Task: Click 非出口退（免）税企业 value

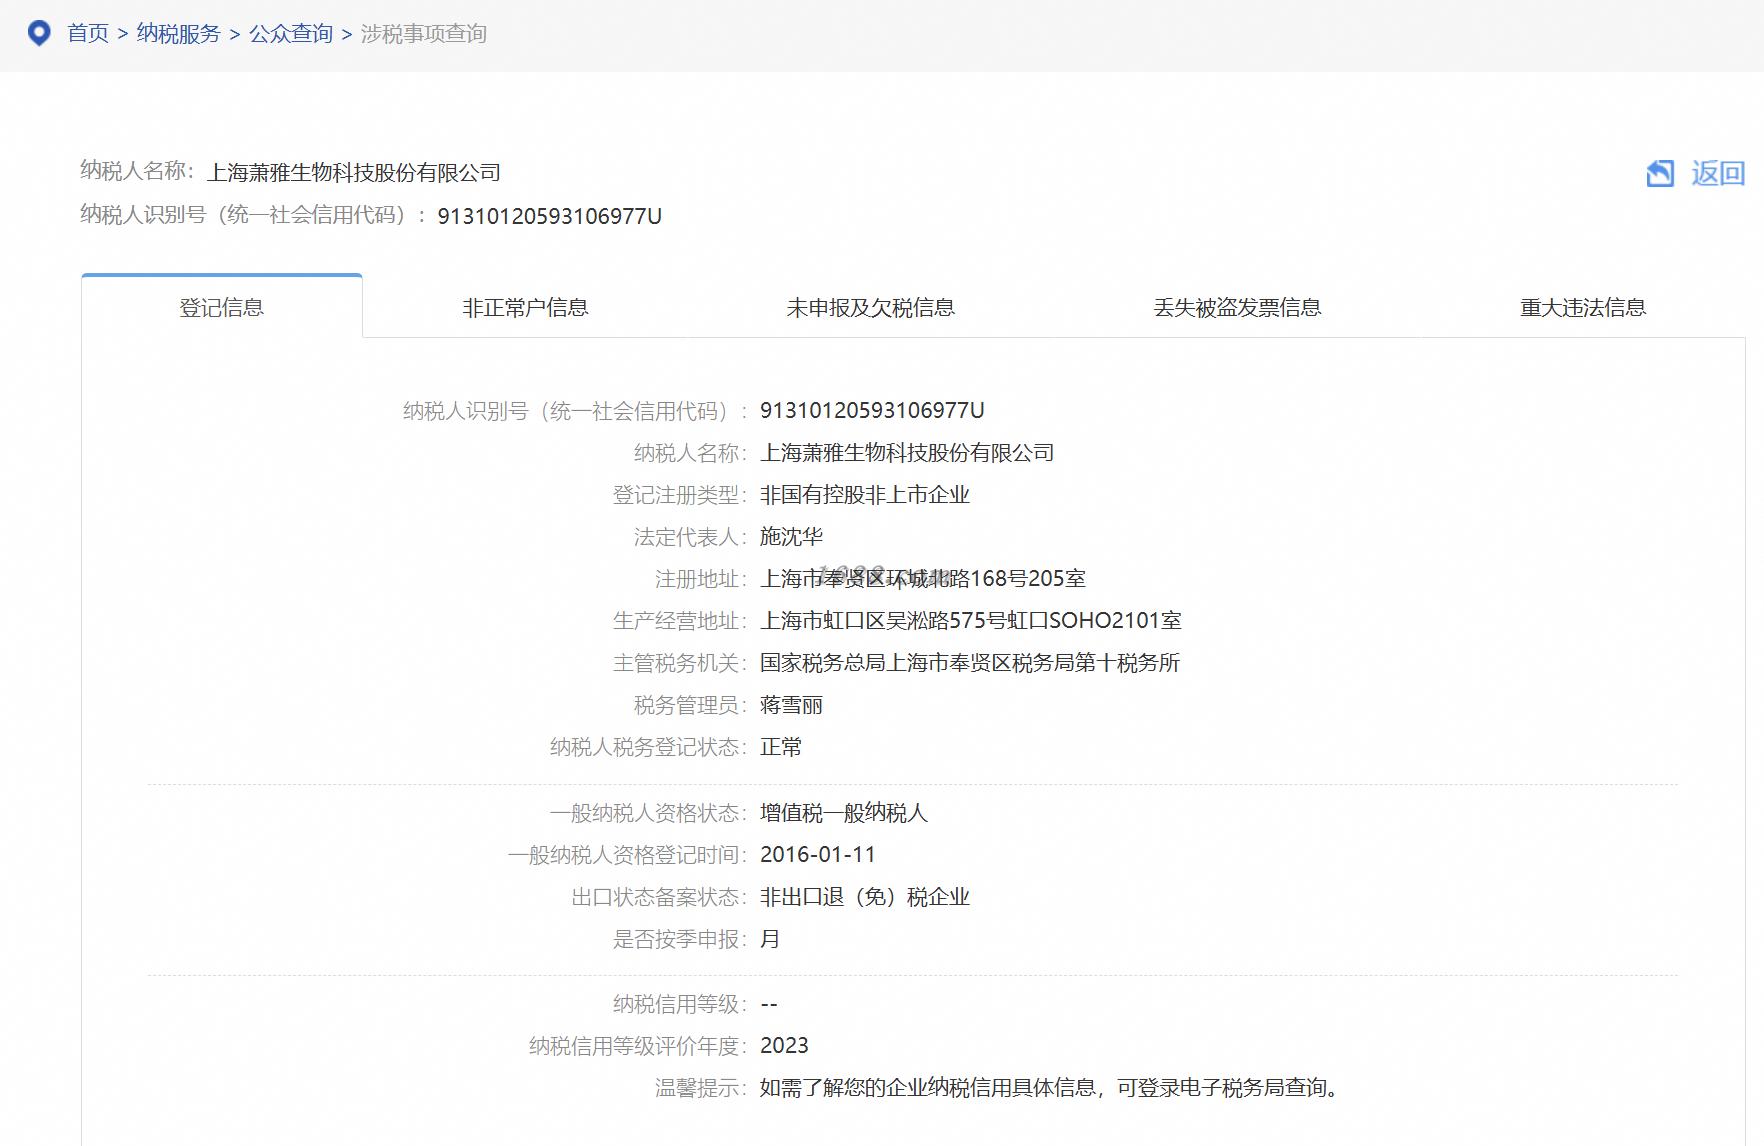Action: point(865,897)
